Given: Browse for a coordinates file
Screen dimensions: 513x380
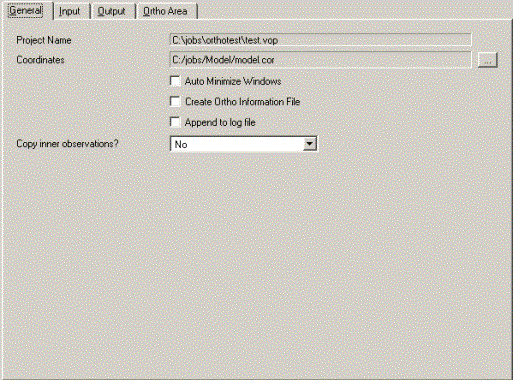Looking at the screenshot, I should (x=487, y=60).
